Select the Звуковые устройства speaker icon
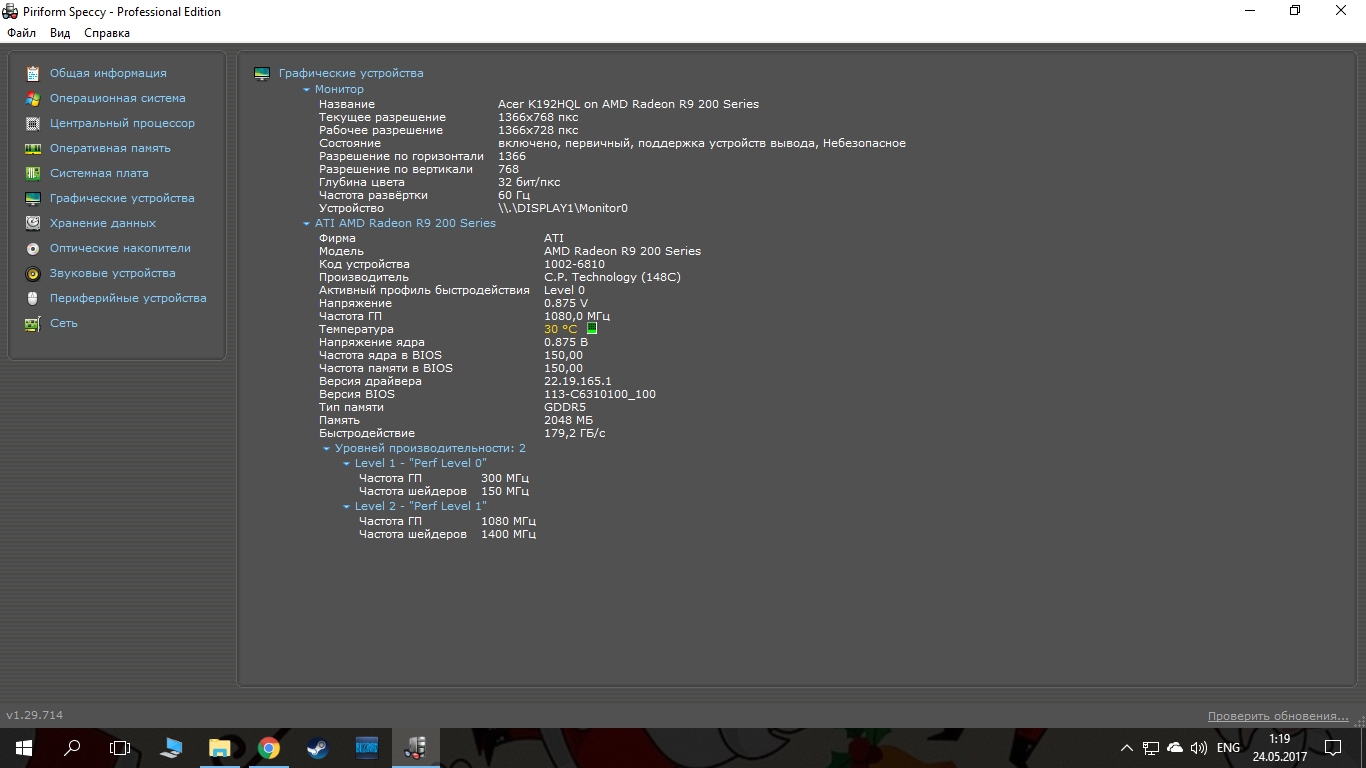This screenshot has height=768, width=1366. pyautogui.click(x=33, y=273)
